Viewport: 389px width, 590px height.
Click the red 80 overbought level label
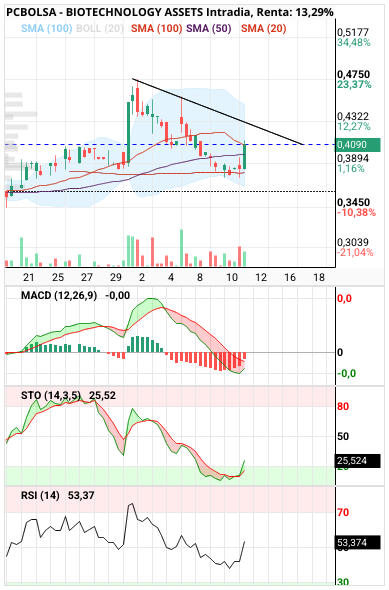pos(343,406)
